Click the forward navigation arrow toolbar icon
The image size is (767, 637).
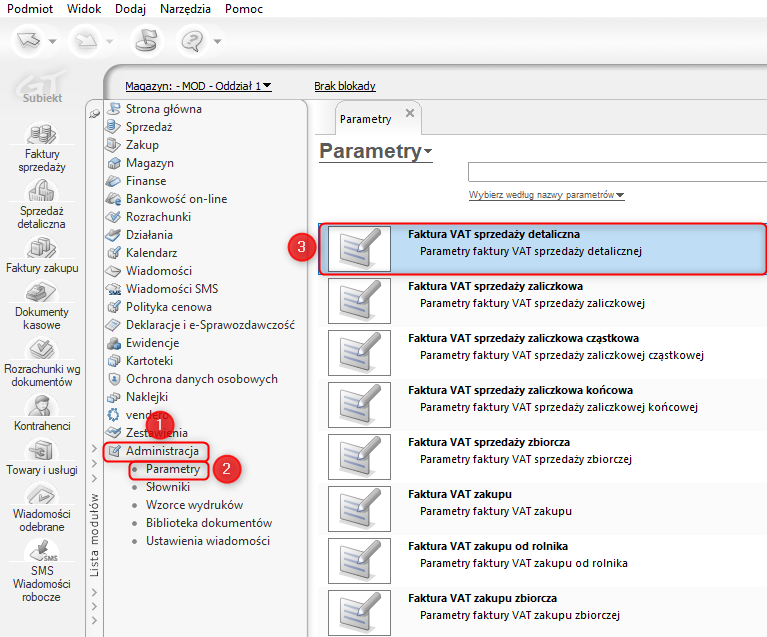coord(86,41)
